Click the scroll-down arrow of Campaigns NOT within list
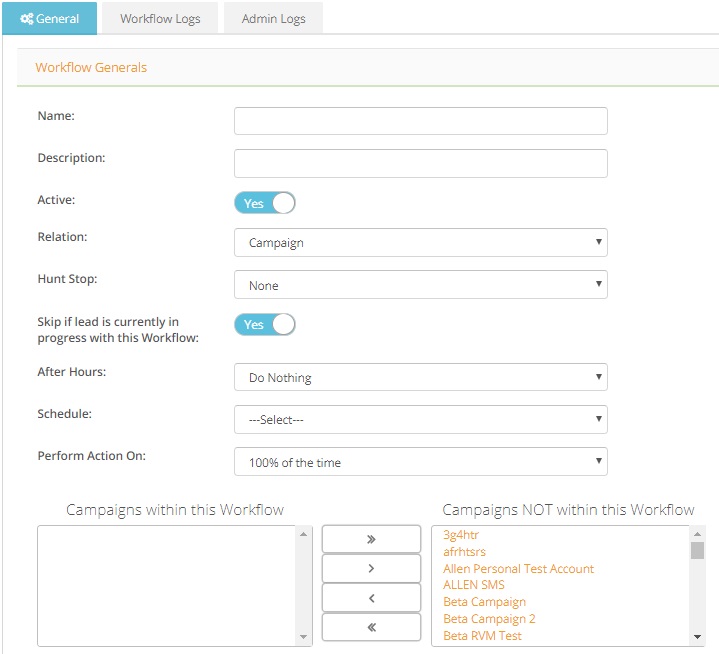The width and height of the screenshot is (719, 654). pyautogui.click(x=697, y=637)
